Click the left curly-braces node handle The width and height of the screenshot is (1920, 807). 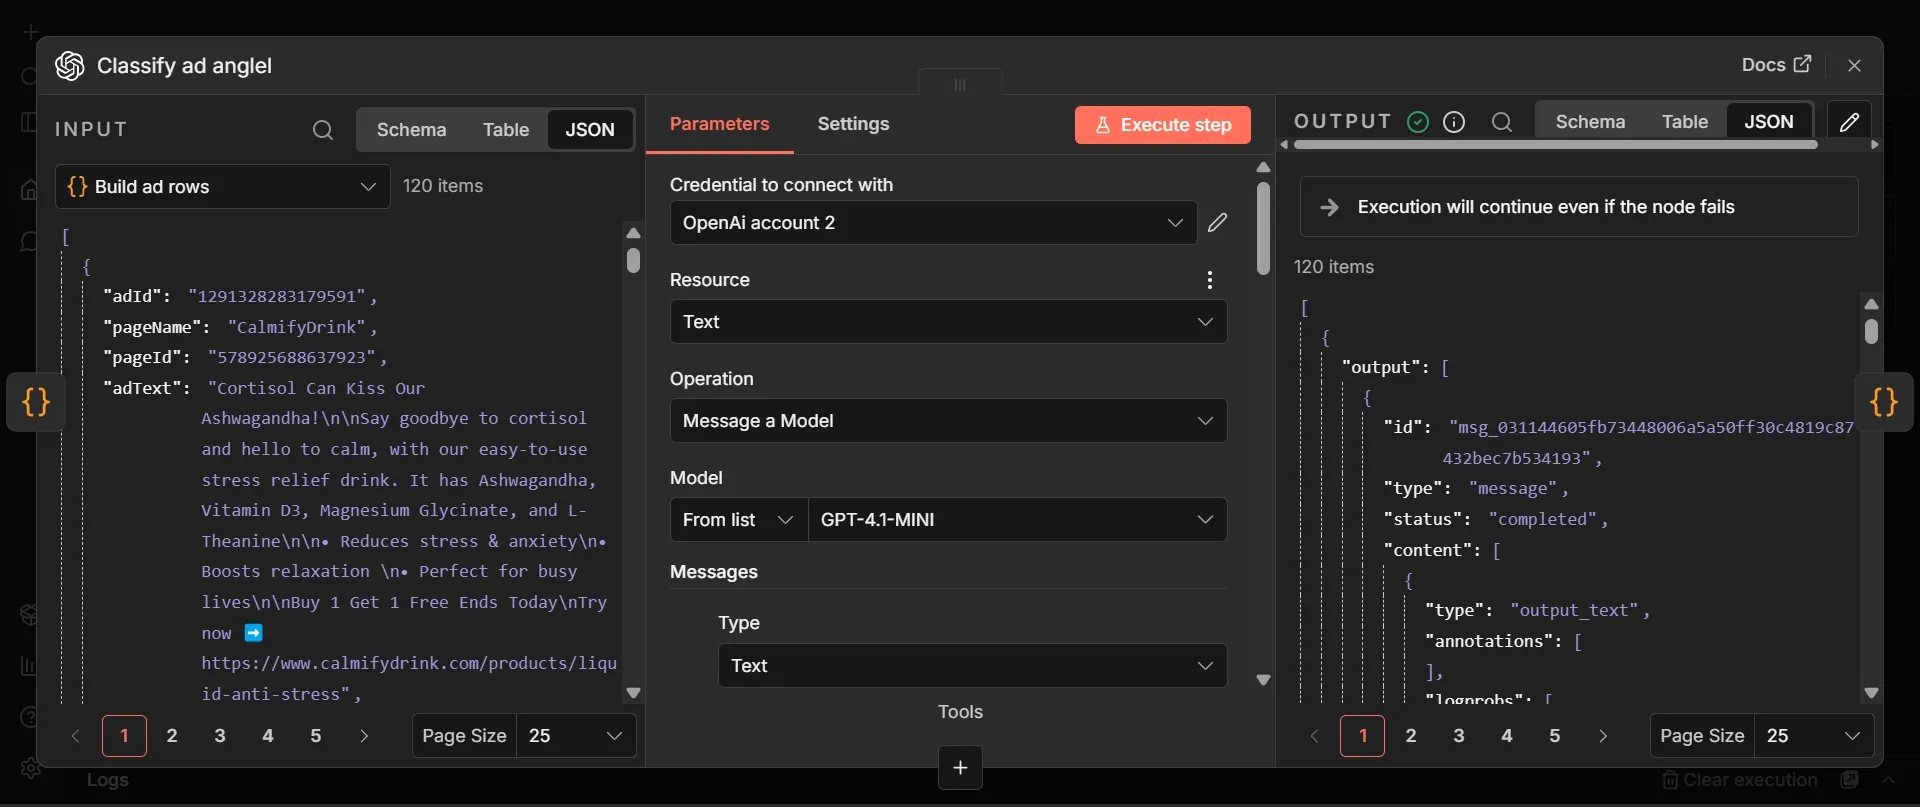pos(36,402)
